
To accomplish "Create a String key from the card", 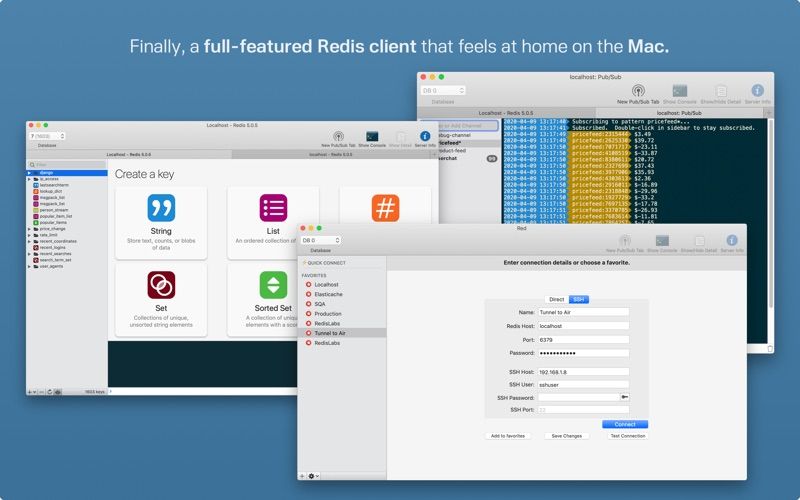I will click(x=161, y=223).
